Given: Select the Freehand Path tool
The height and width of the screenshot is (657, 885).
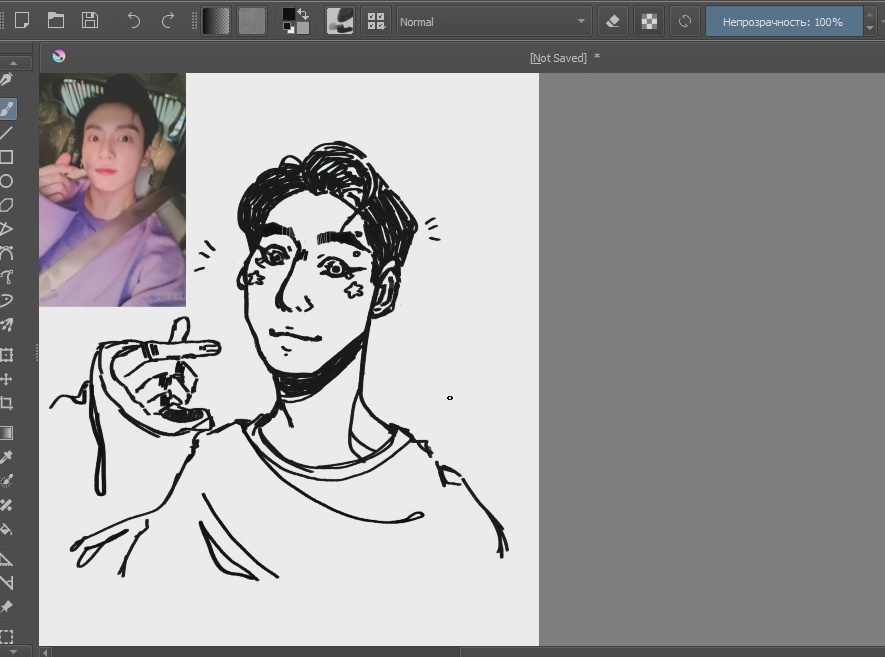Looking at the screenshot, I should 7,277.
